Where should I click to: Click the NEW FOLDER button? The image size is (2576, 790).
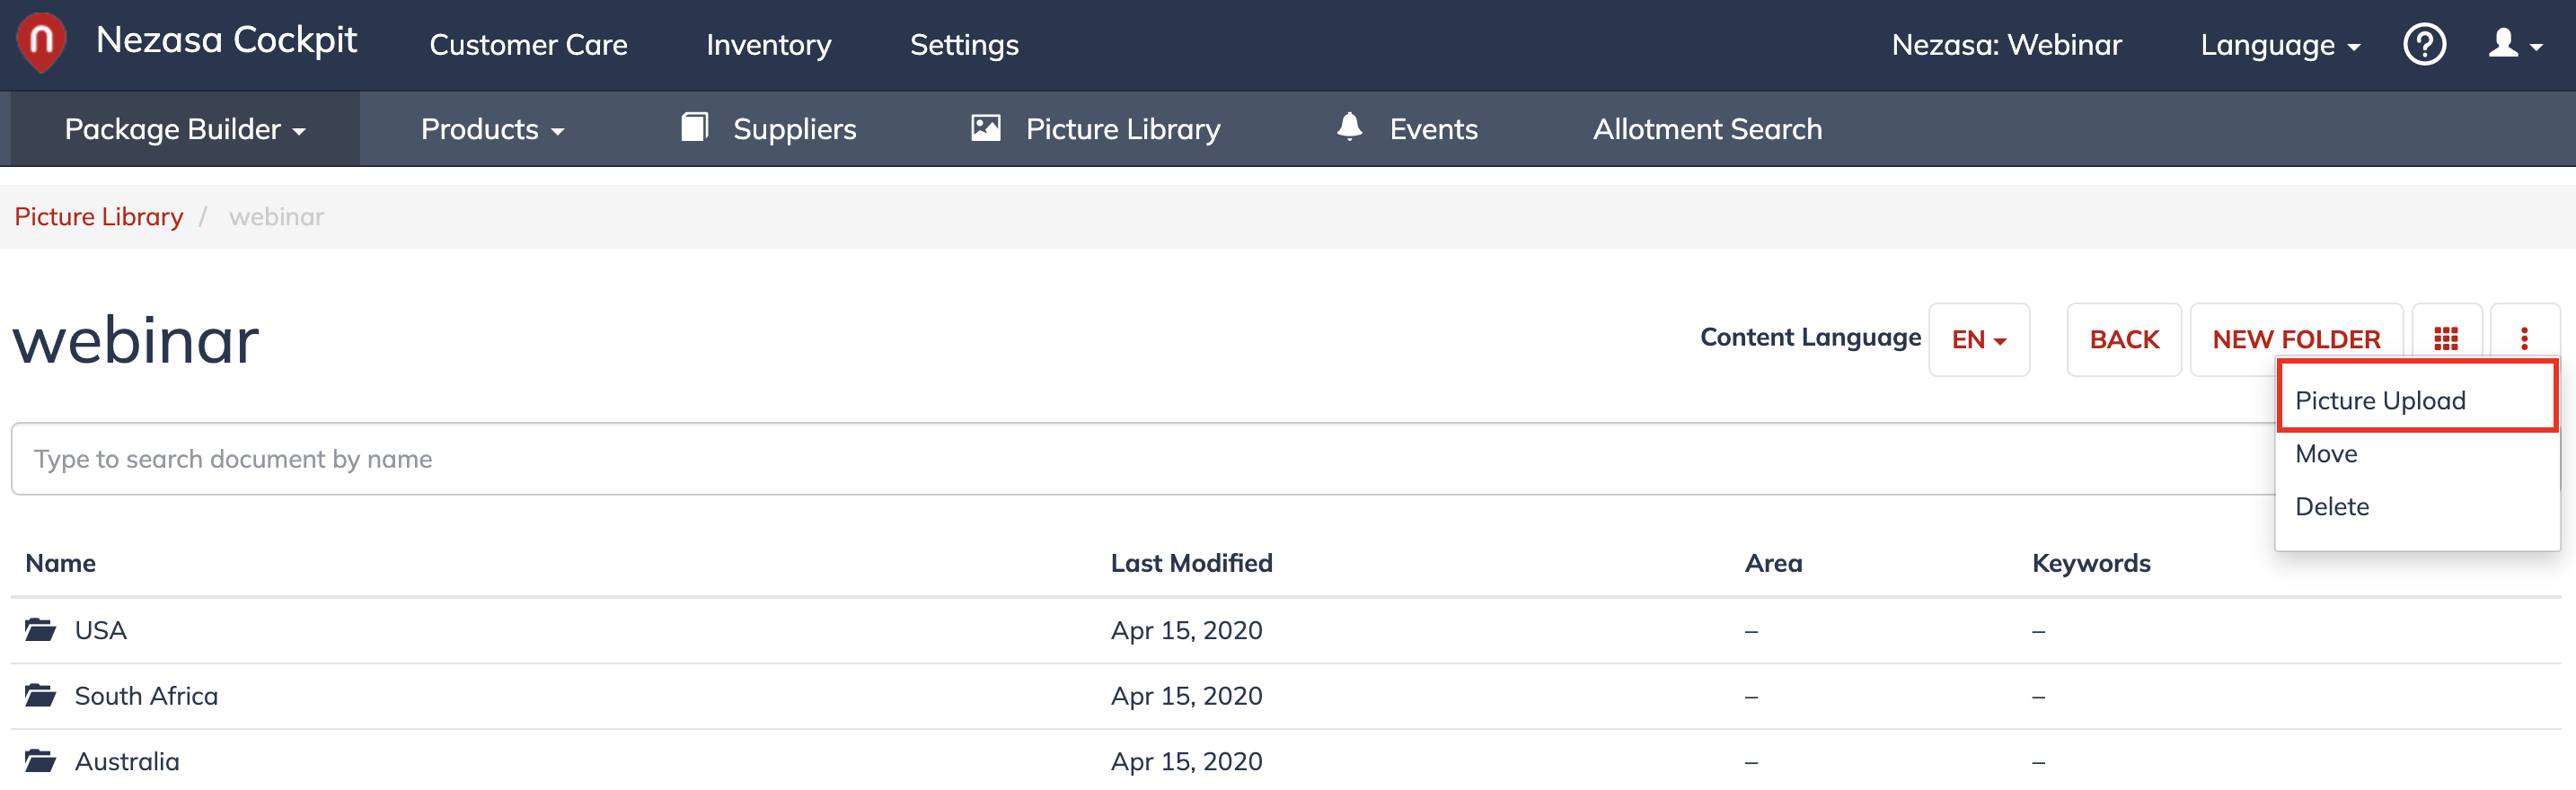[x=2295, y=339]
